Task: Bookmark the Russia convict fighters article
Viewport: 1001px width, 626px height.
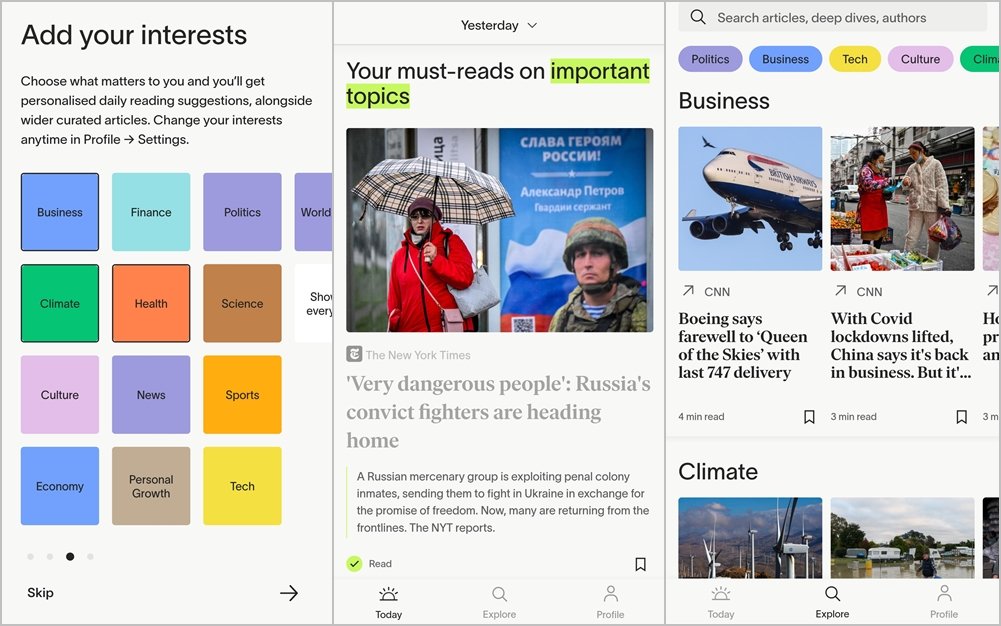Action: [x=640, y=564]
